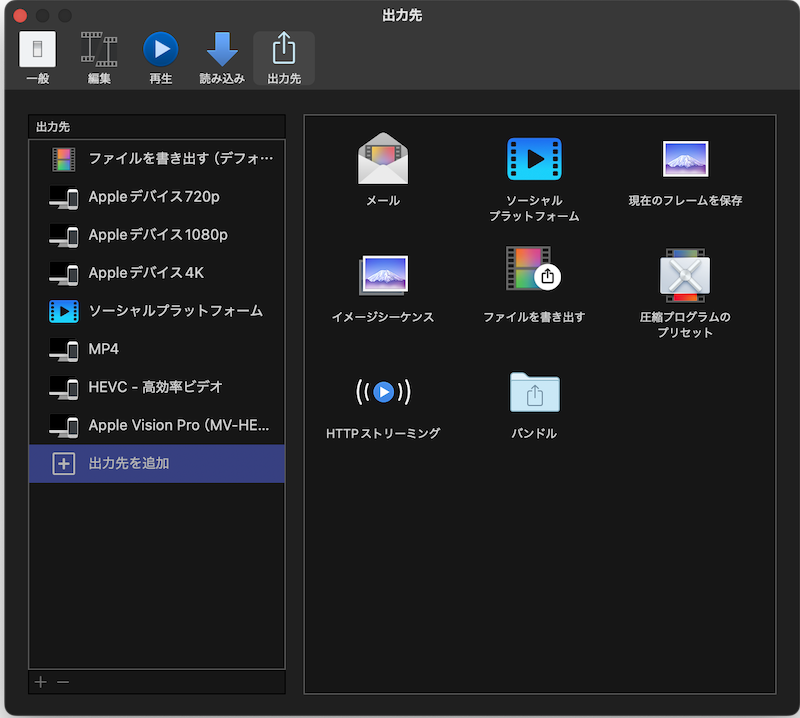Viewport: 800px width, 718px height.
Task: Select ファイルを書き出す（デフォ… in the list
Action: coord(157,159)
